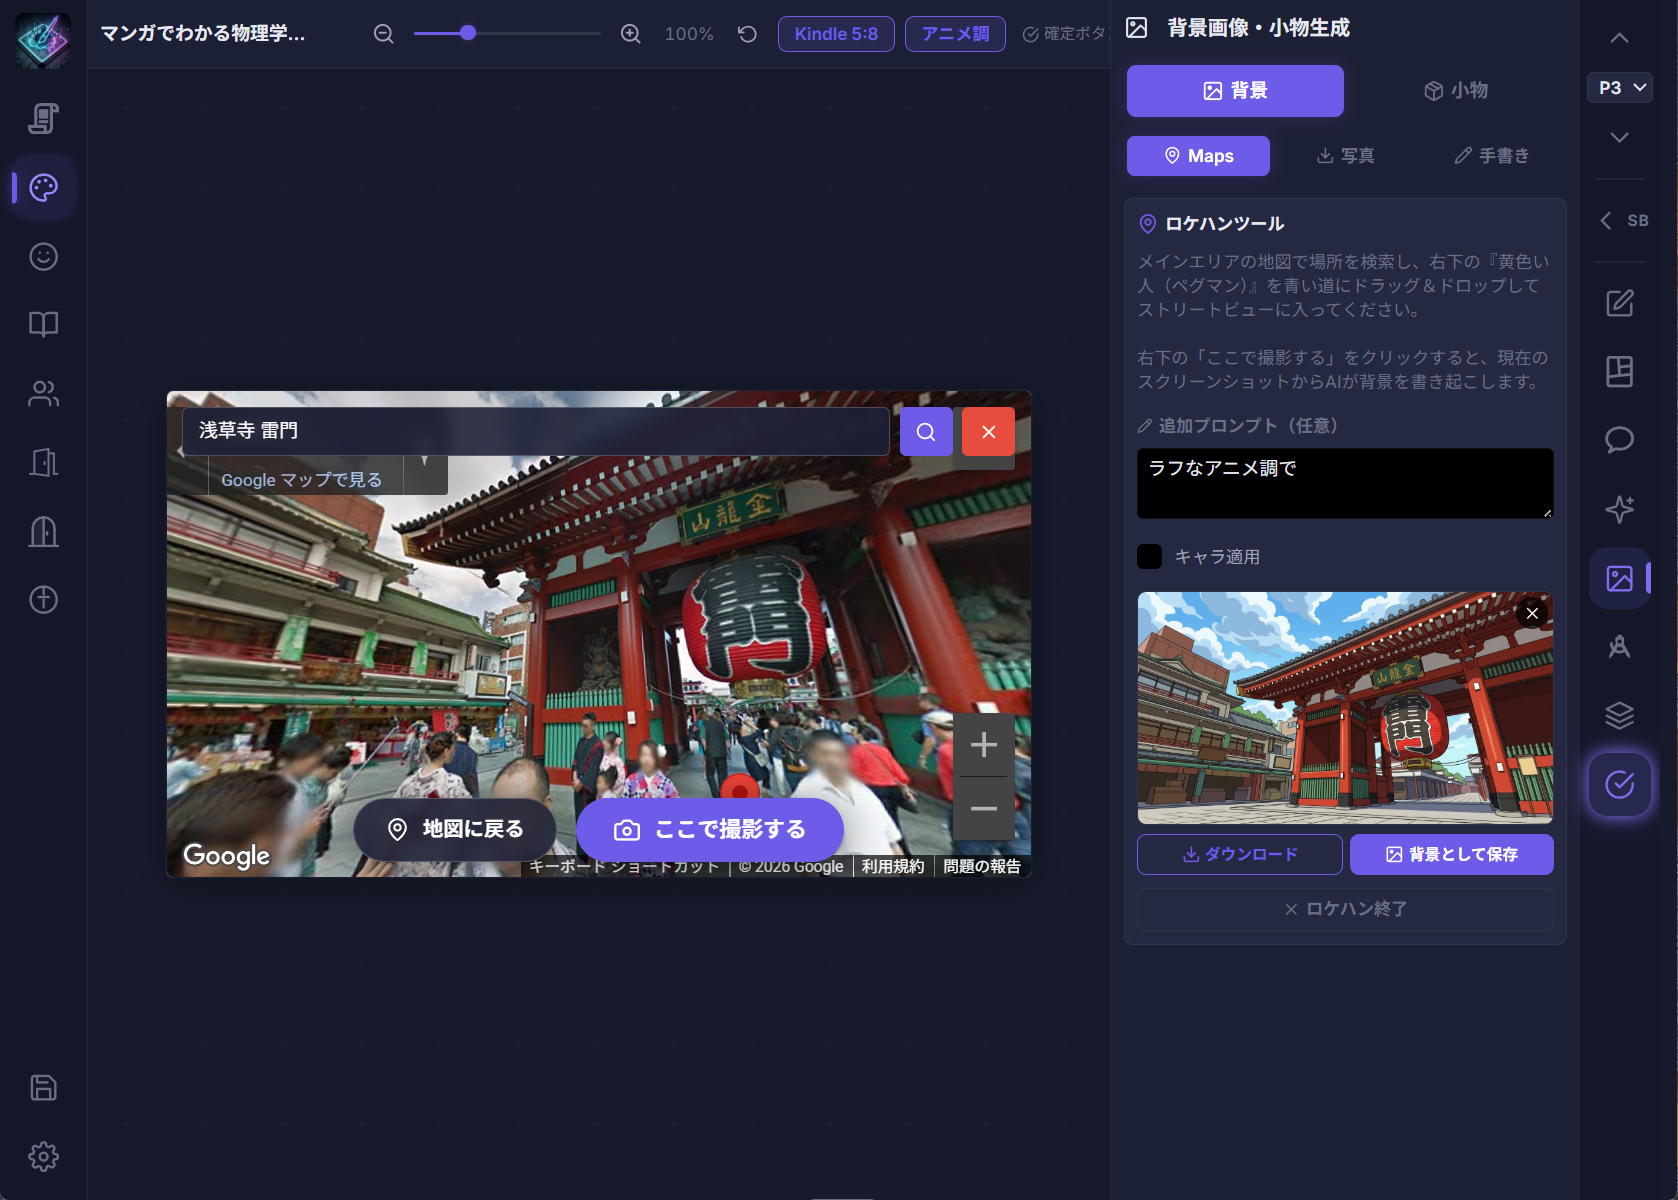Click the AI sparkle generation icon
Screen dimensions: 1678x1200
tap(1620, 509)
